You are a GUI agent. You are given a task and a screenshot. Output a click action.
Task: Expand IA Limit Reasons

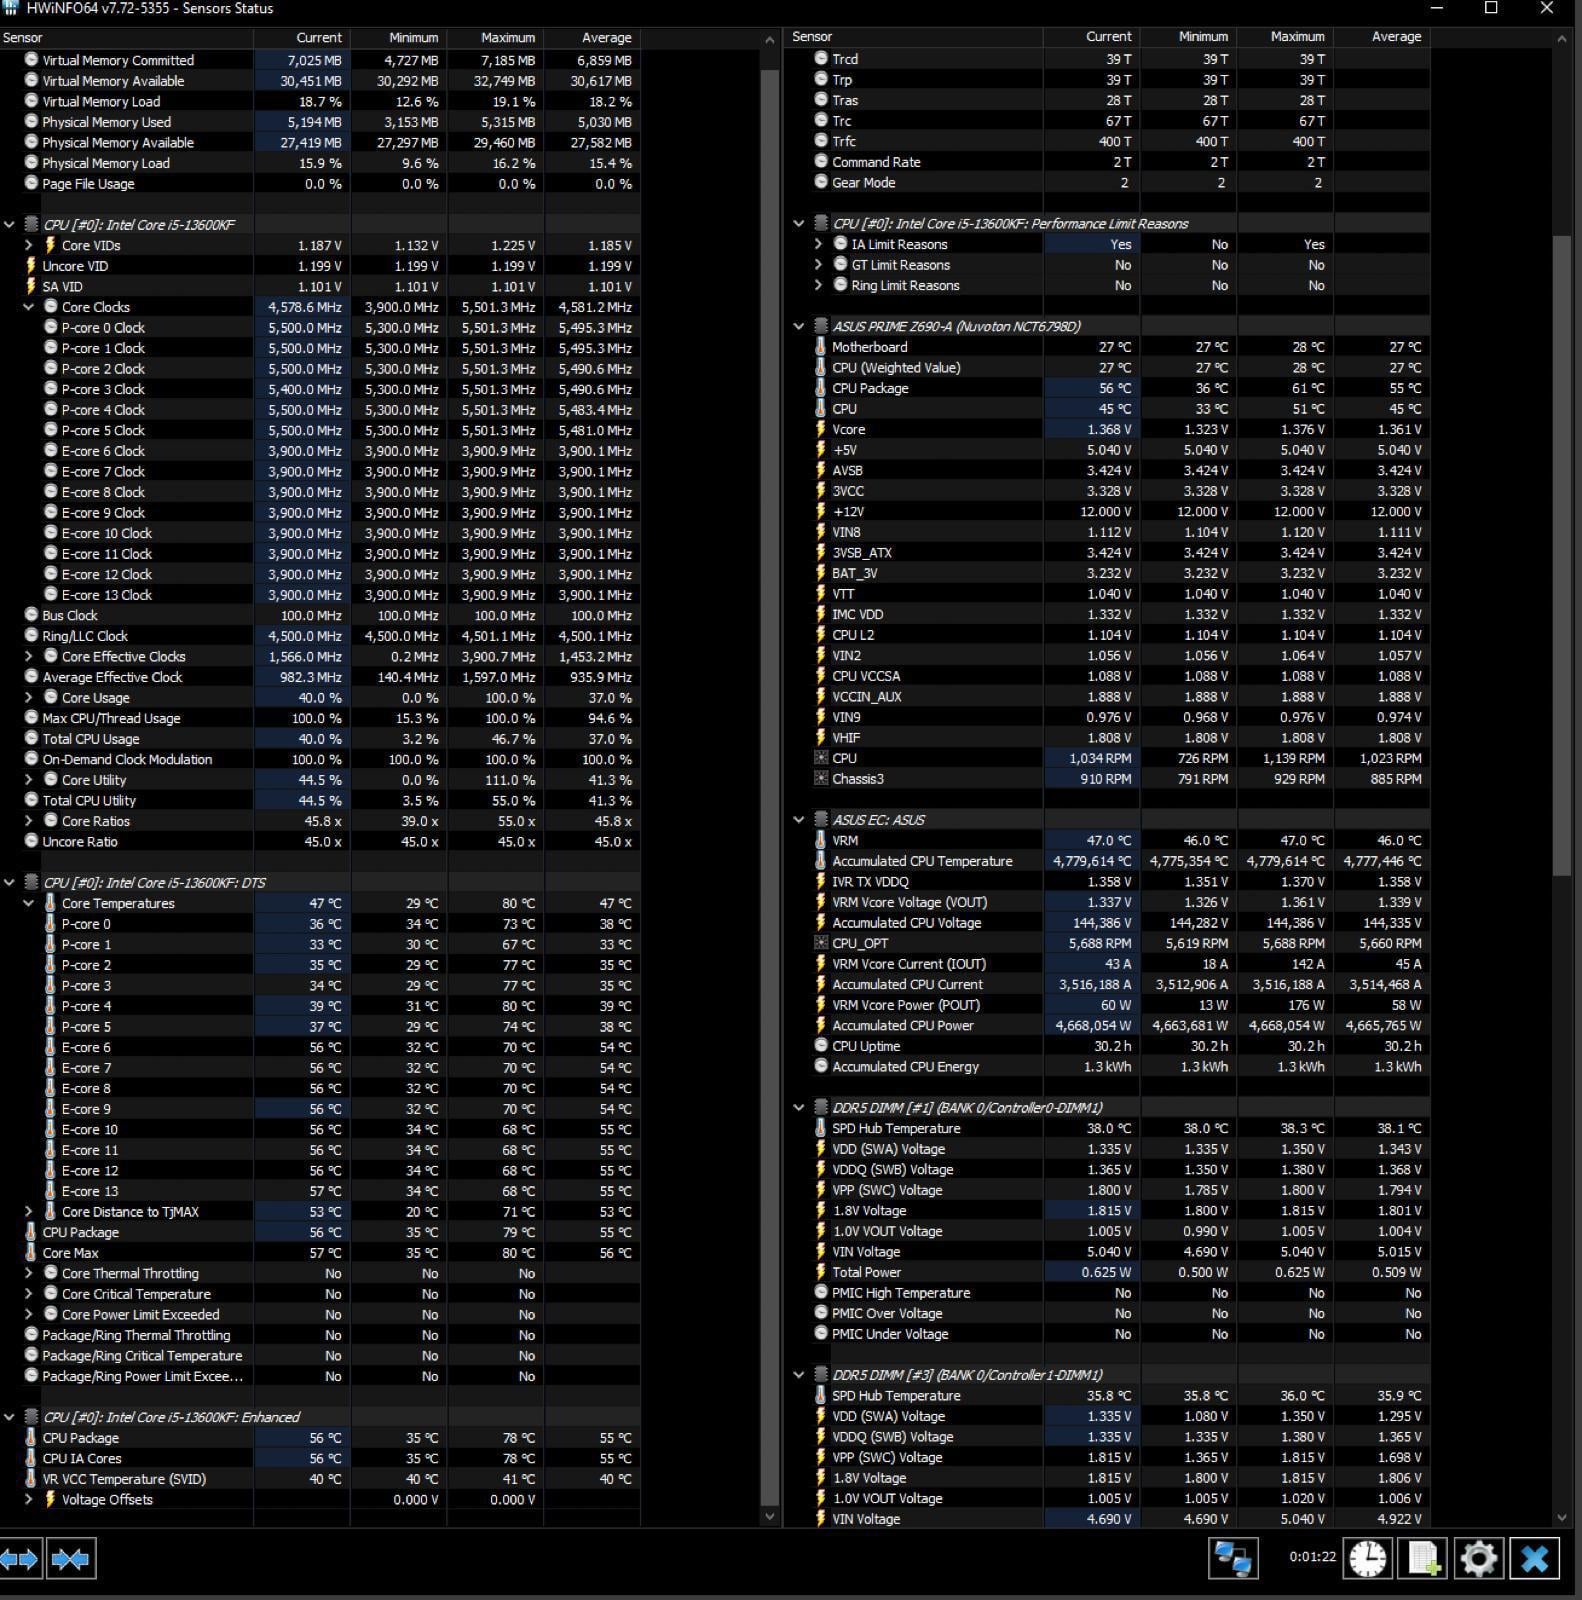point(819,244)
